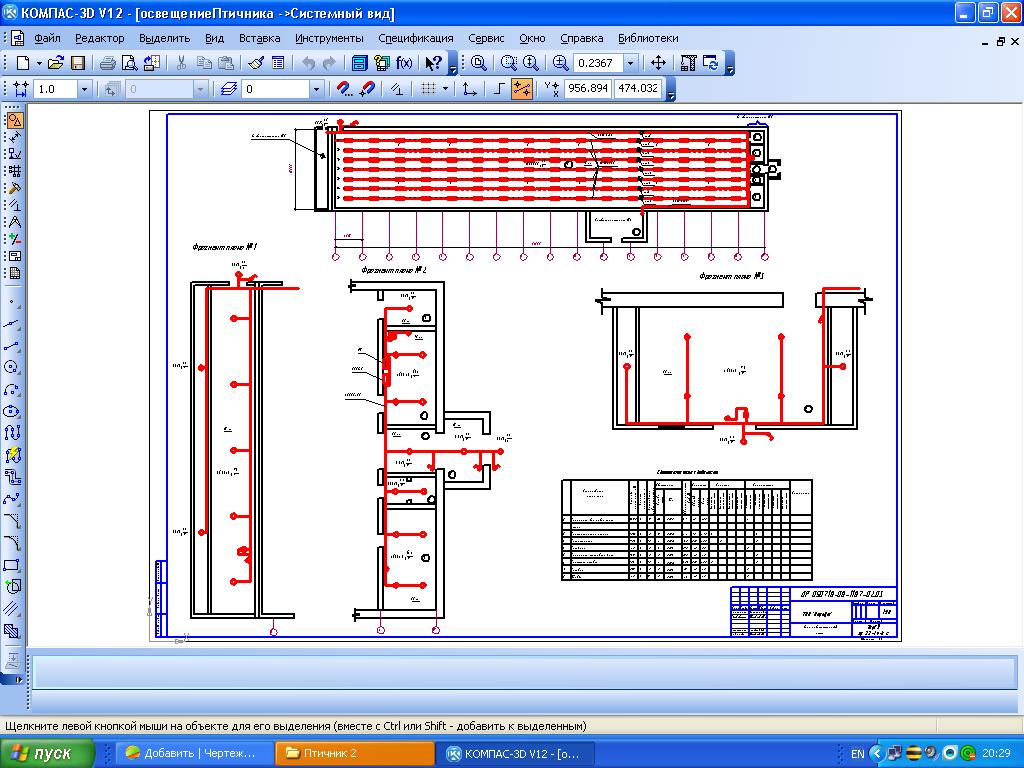The height and width of the screenshot is (768, 1024).
Task: Select the Point tool in left toolbar
Action: [13, 304]
